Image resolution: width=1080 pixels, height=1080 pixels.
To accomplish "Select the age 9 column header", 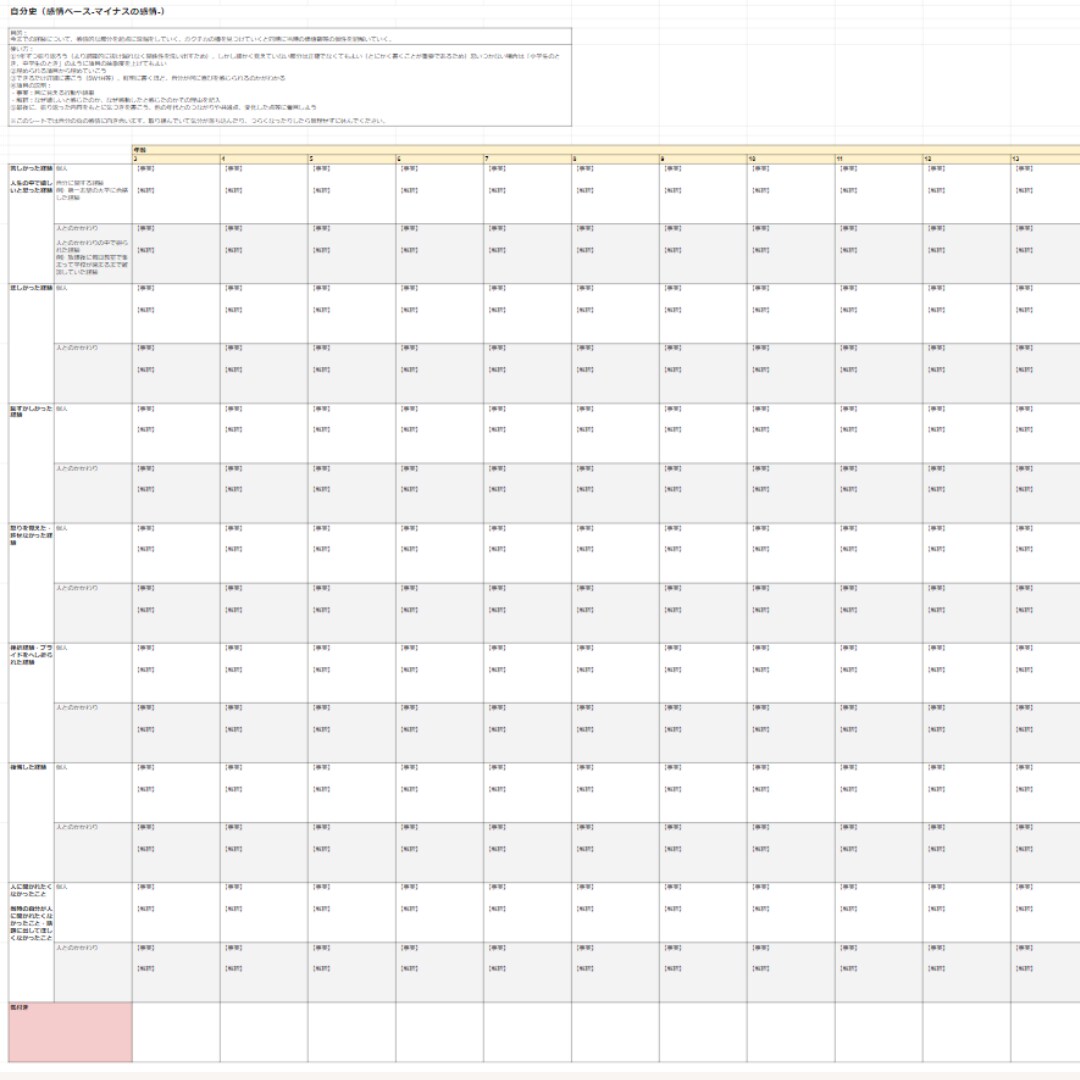I will pos(703,158).
